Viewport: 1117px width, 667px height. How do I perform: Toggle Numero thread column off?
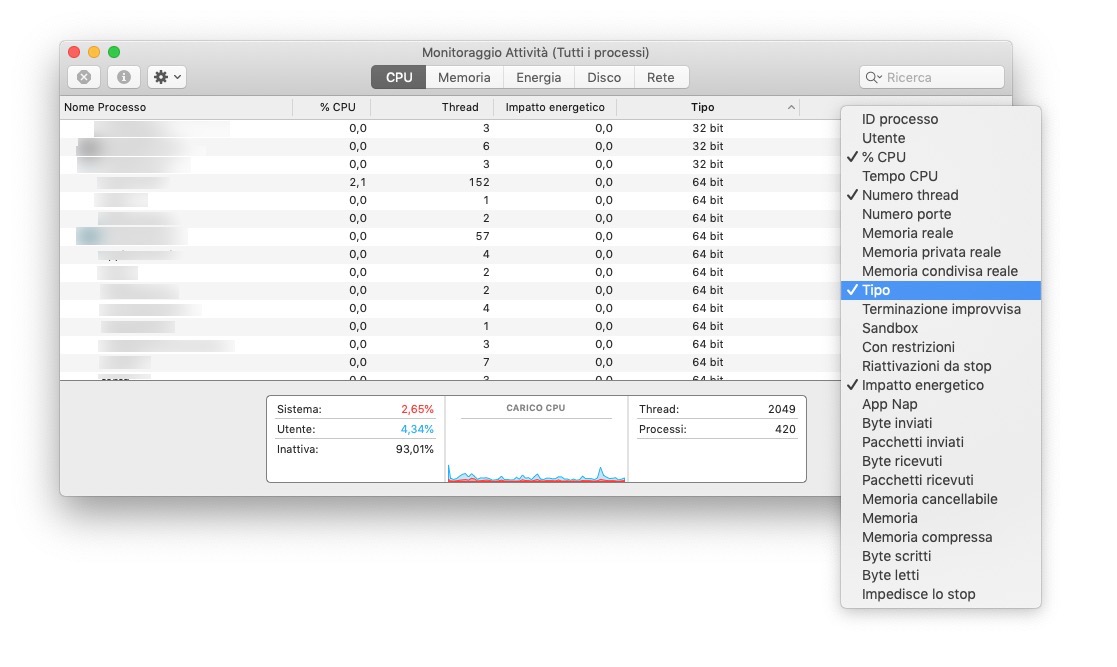[x=909, y=195]
